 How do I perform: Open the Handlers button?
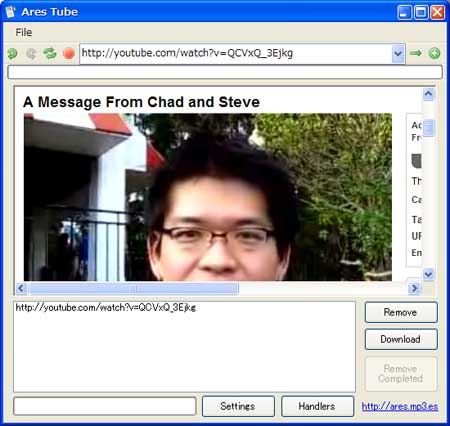click(x=317, y=406)
